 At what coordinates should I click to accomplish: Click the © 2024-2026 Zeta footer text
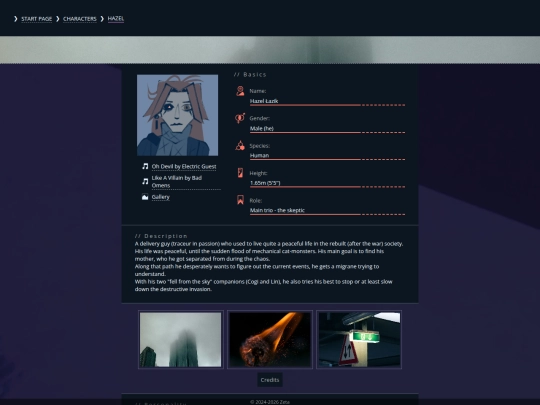click(x=270, y=402)
